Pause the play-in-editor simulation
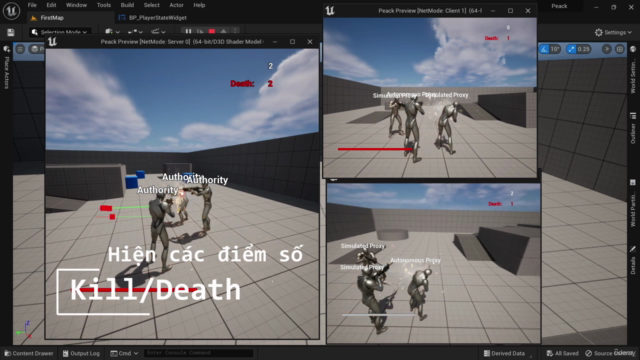 coord(188,31)
